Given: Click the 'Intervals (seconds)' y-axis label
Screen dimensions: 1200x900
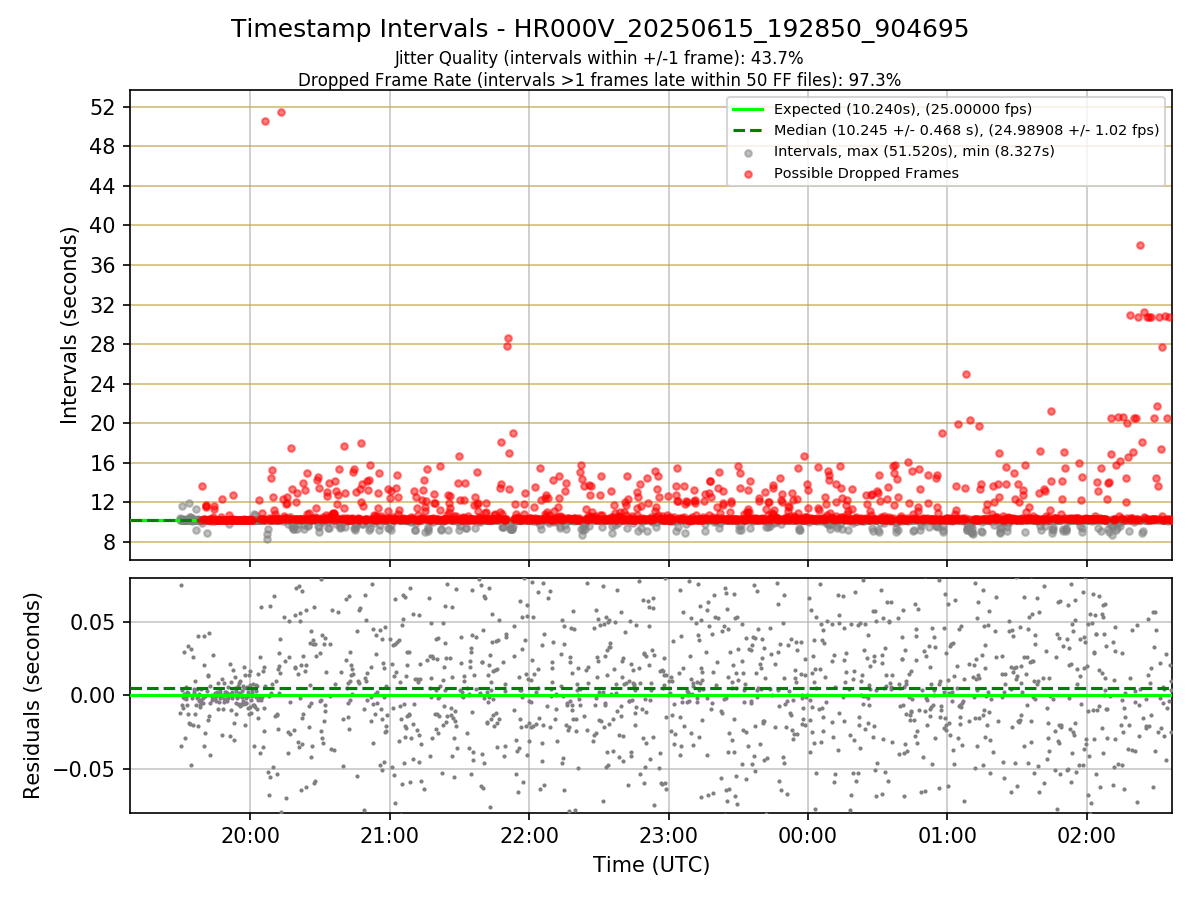Looking at the screenshot, I should pyautogui.click(x=69, y=325).
